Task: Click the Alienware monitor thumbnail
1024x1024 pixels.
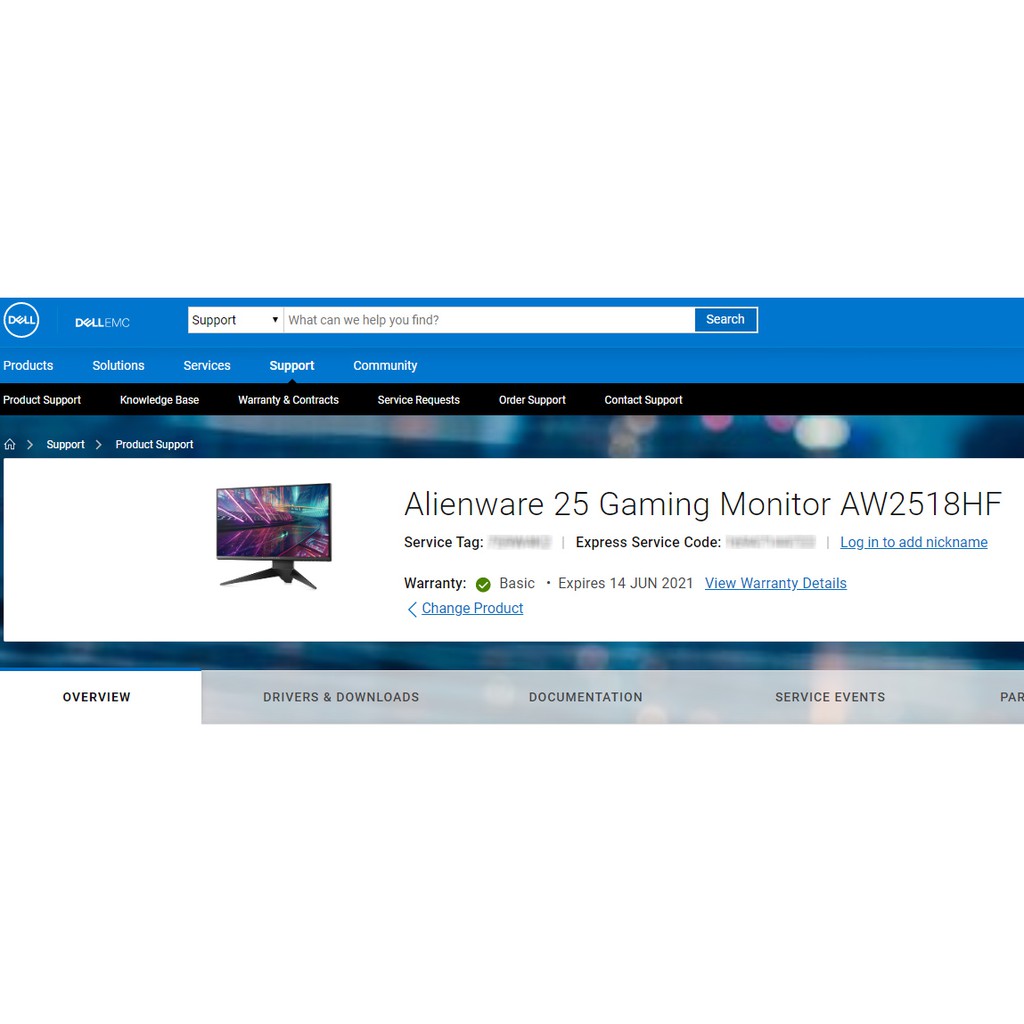Action: 274,534
